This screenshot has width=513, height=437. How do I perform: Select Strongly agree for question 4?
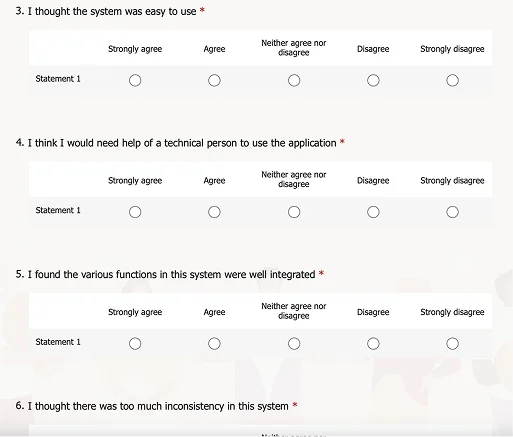point(135,212)
